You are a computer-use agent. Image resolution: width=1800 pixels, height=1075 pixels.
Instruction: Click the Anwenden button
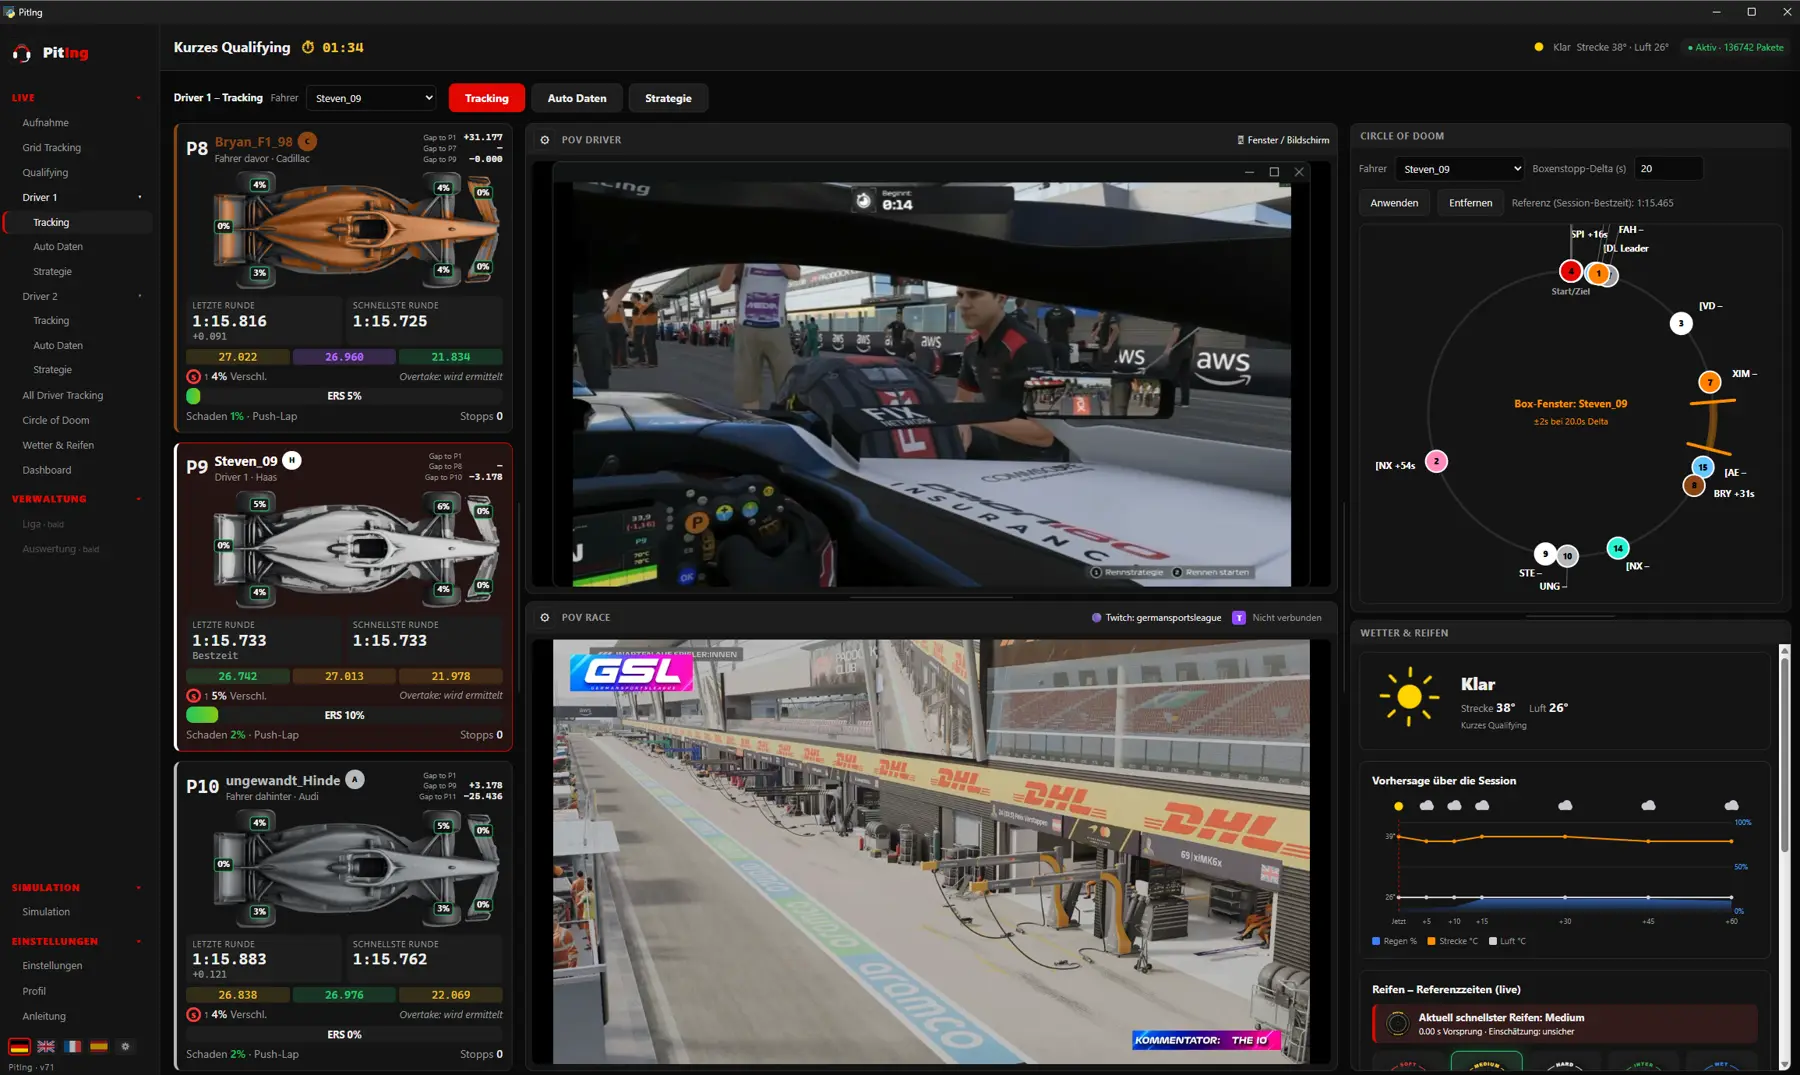tap(1394, 203)
